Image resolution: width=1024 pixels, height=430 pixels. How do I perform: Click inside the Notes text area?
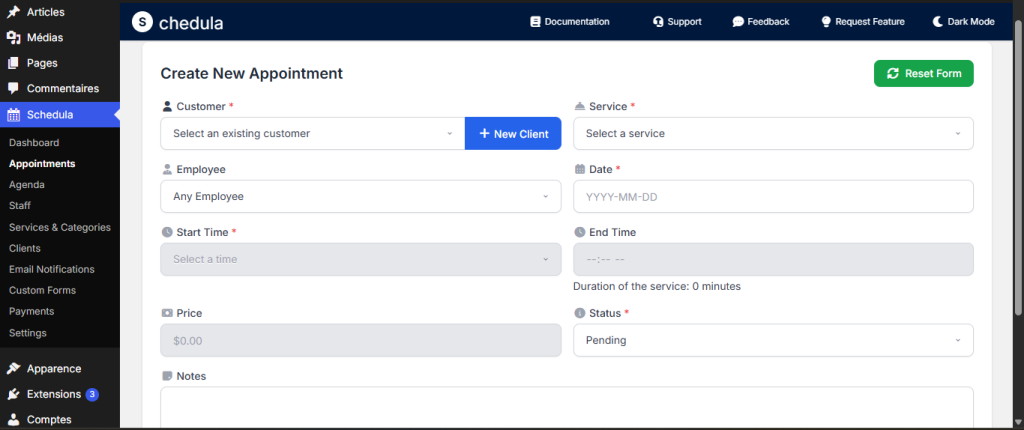566,407
